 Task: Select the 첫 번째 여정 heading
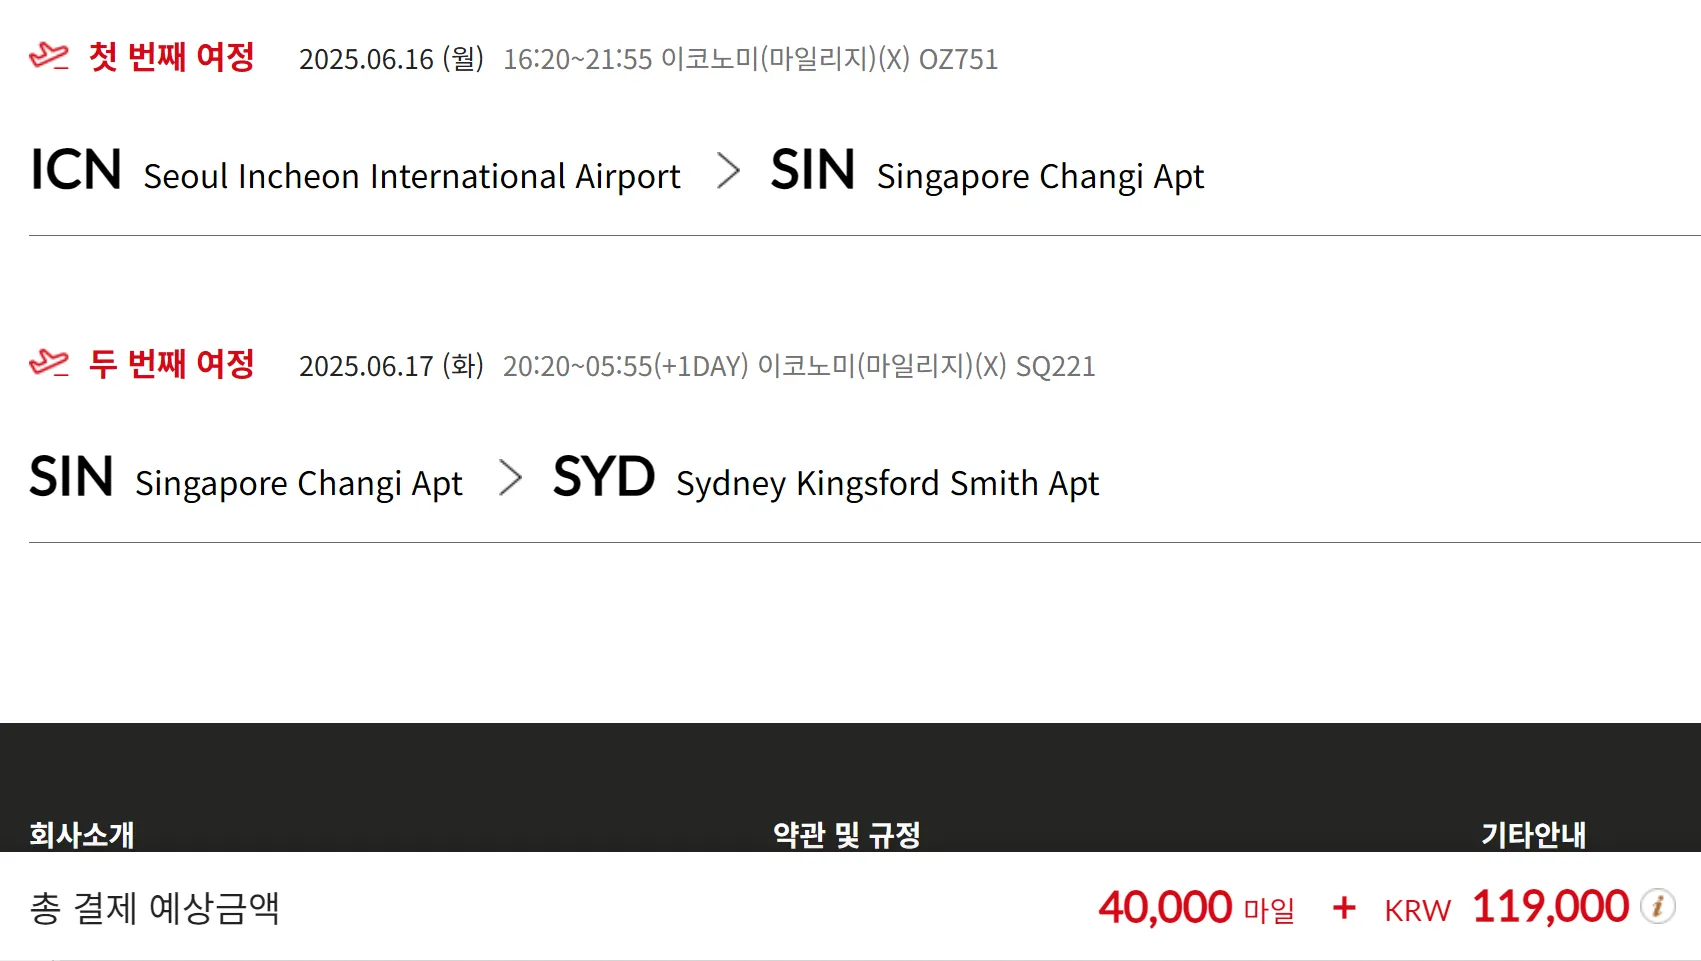coord(171,57)
